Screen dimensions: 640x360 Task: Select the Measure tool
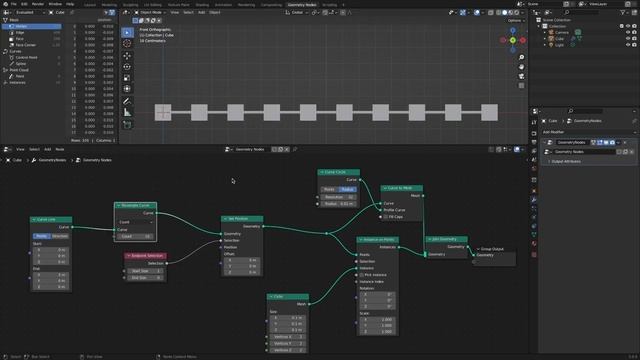[x=127, y=112]
